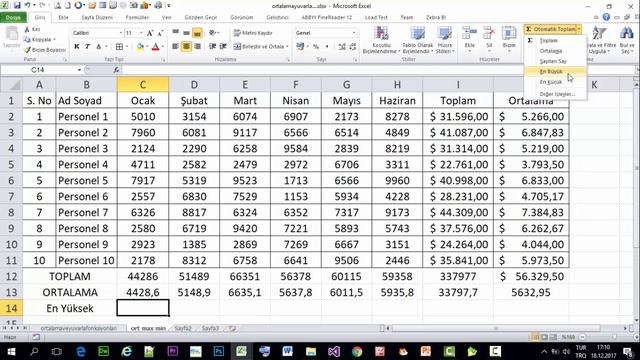Open the Görünüm ribbon tab
This screenshot has width=640, height=360.
242,18
